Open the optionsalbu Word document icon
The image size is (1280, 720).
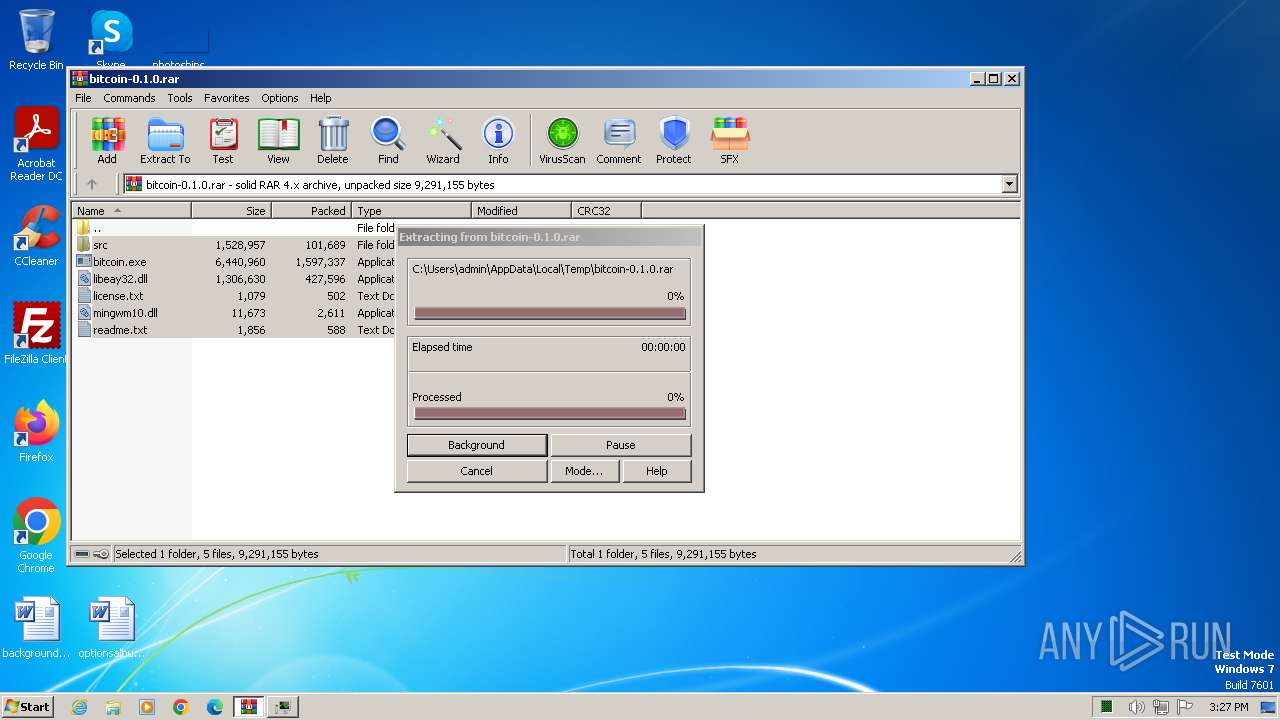click(111, 629)
